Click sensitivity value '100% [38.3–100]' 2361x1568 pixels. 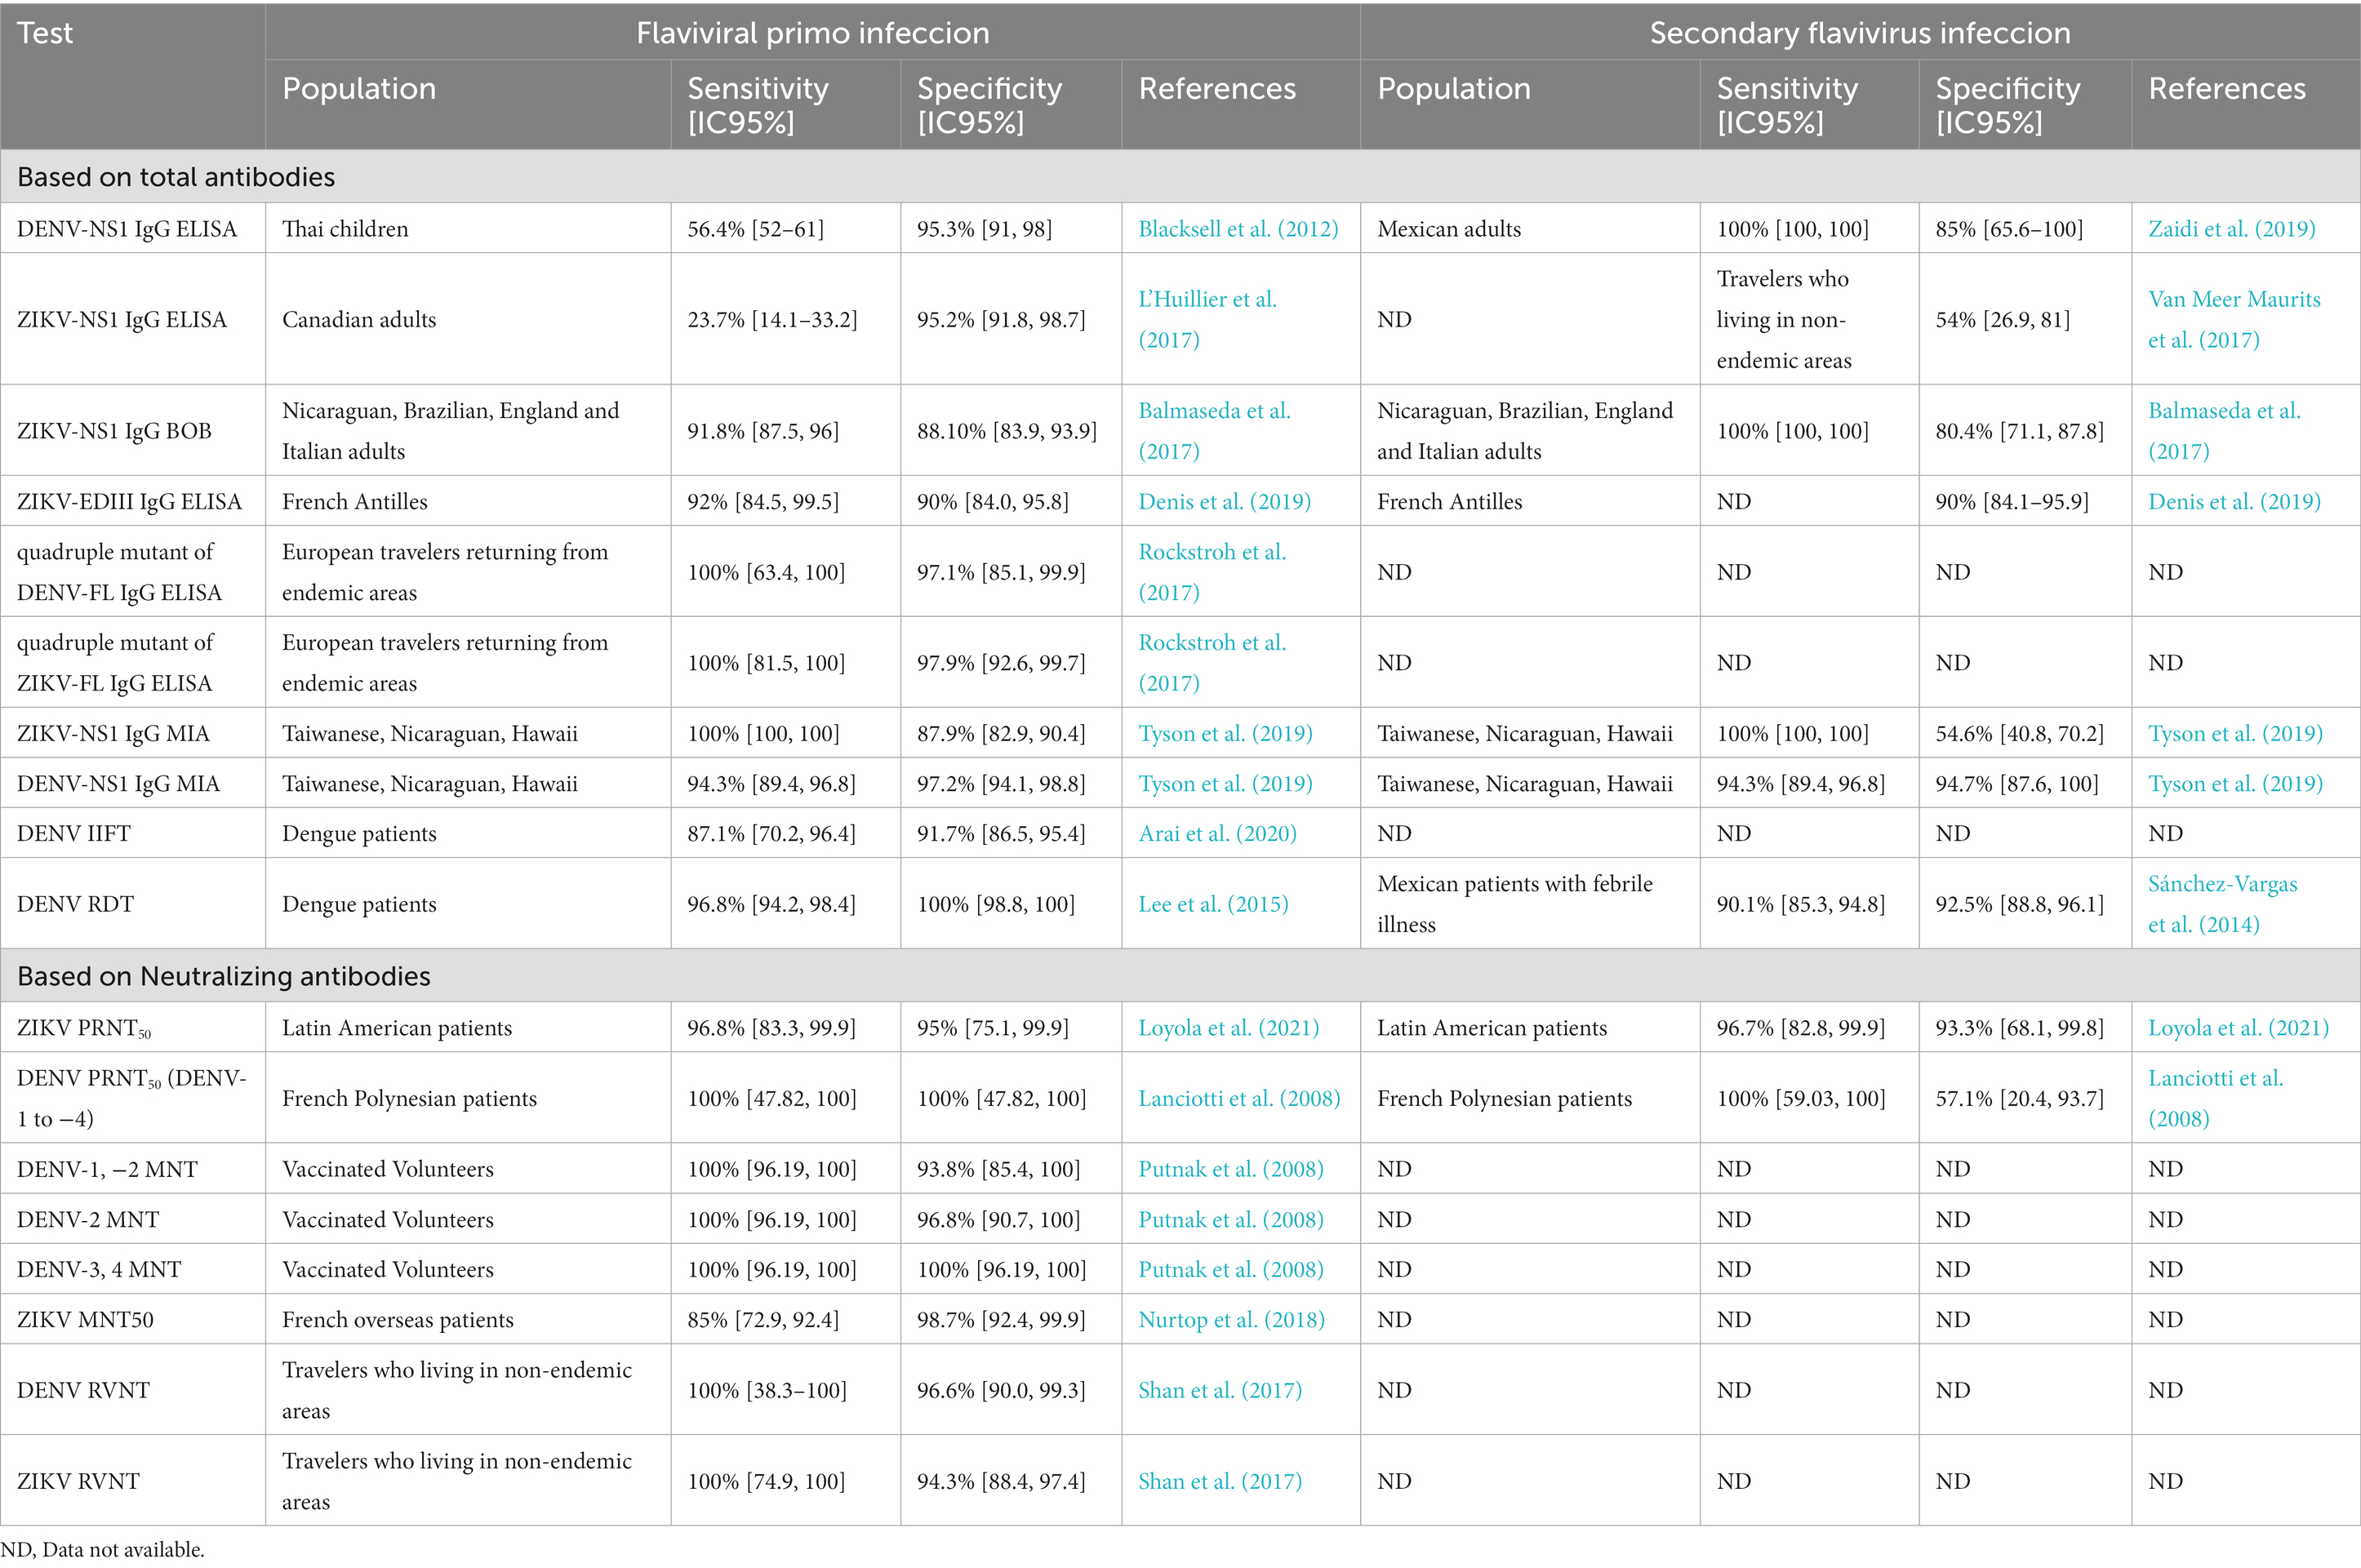tap(767, 1390)
